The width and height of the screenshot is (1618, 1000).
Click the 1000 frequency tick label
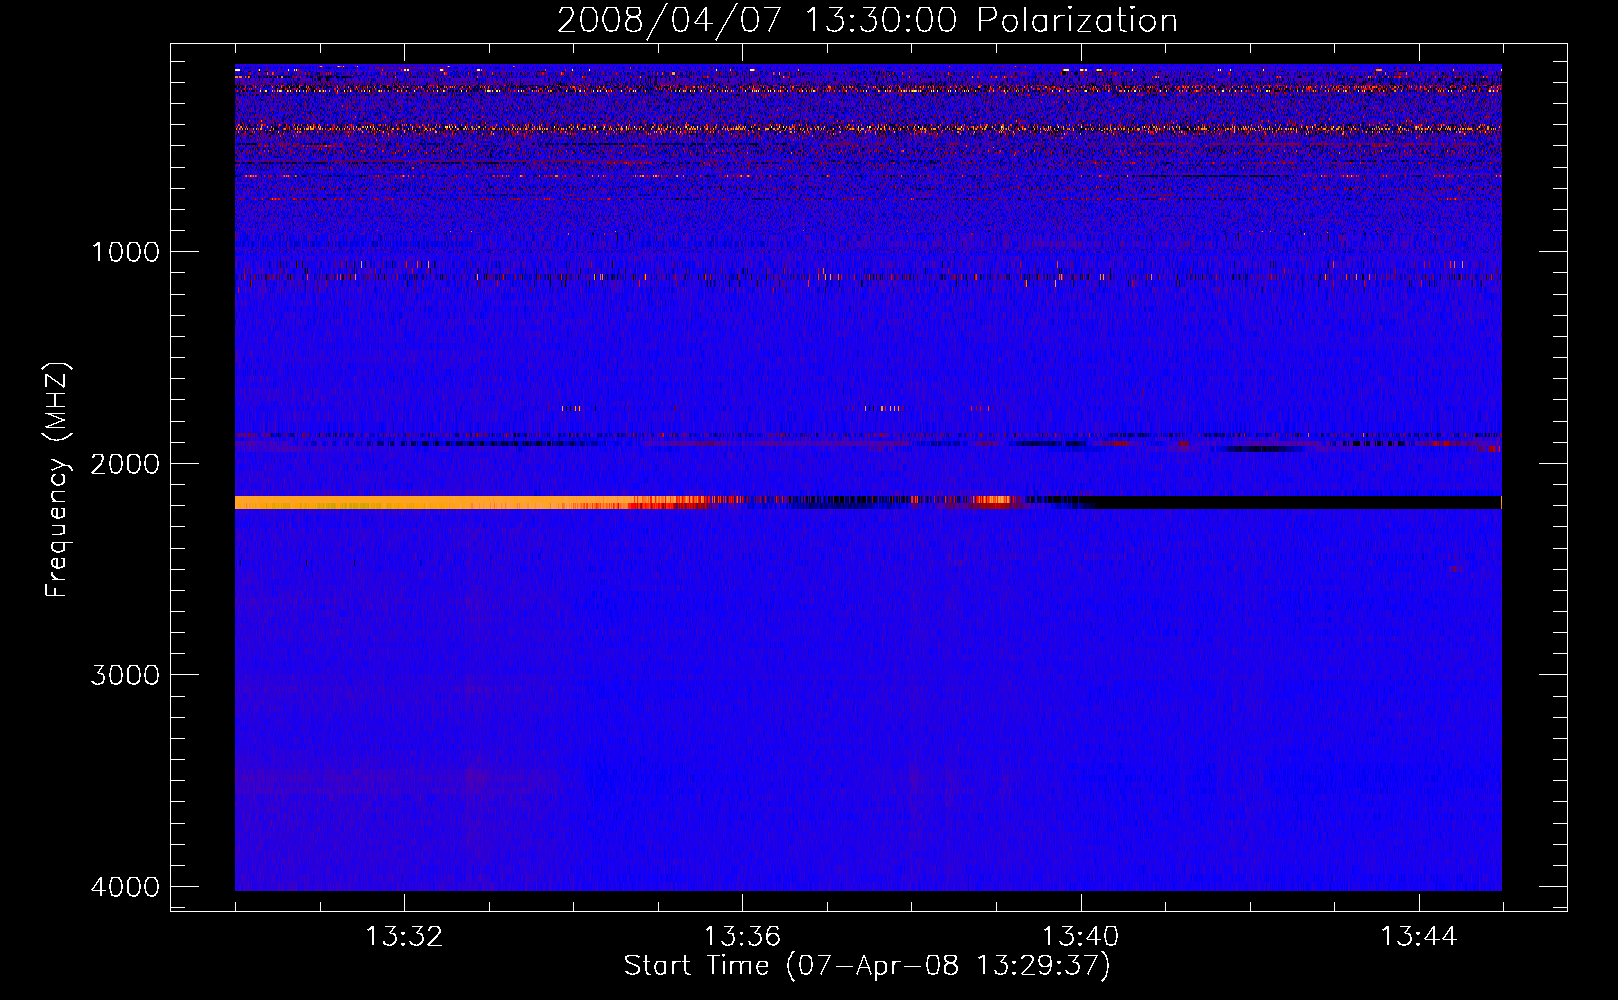(x=126, y=251)
